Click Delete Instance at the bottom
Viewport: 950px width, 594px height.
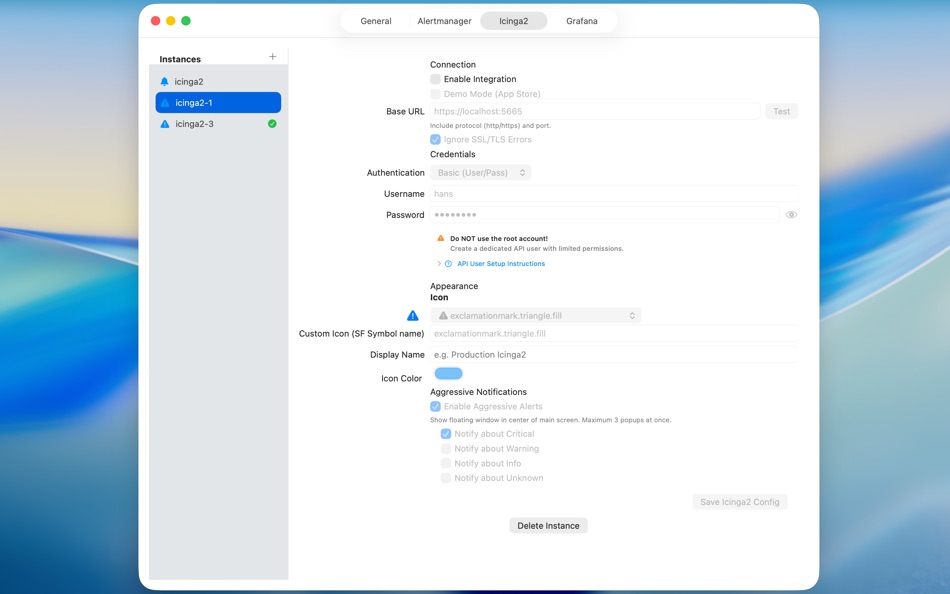(x=548, y=525)
